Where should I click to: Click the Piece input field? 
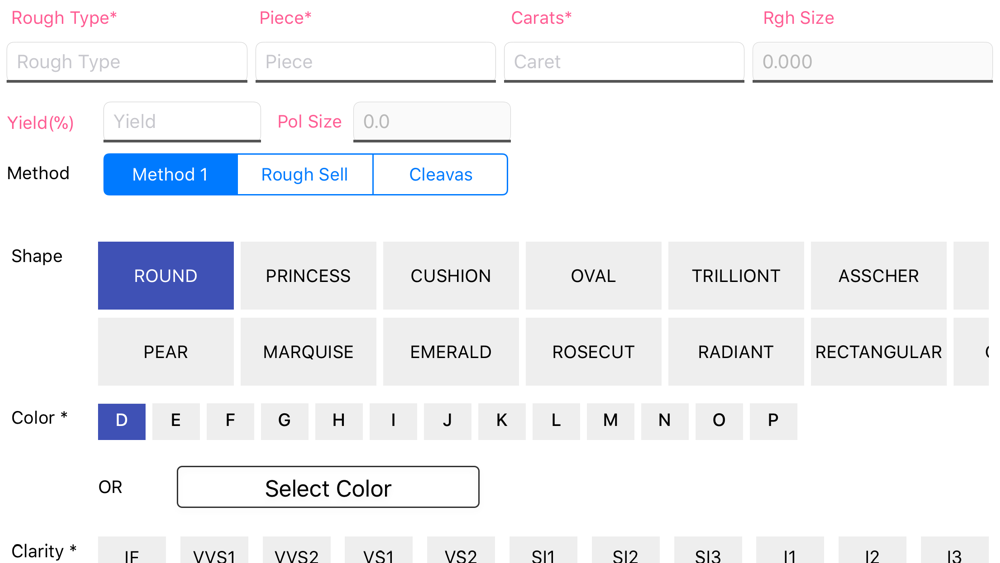tap(376, 62)
